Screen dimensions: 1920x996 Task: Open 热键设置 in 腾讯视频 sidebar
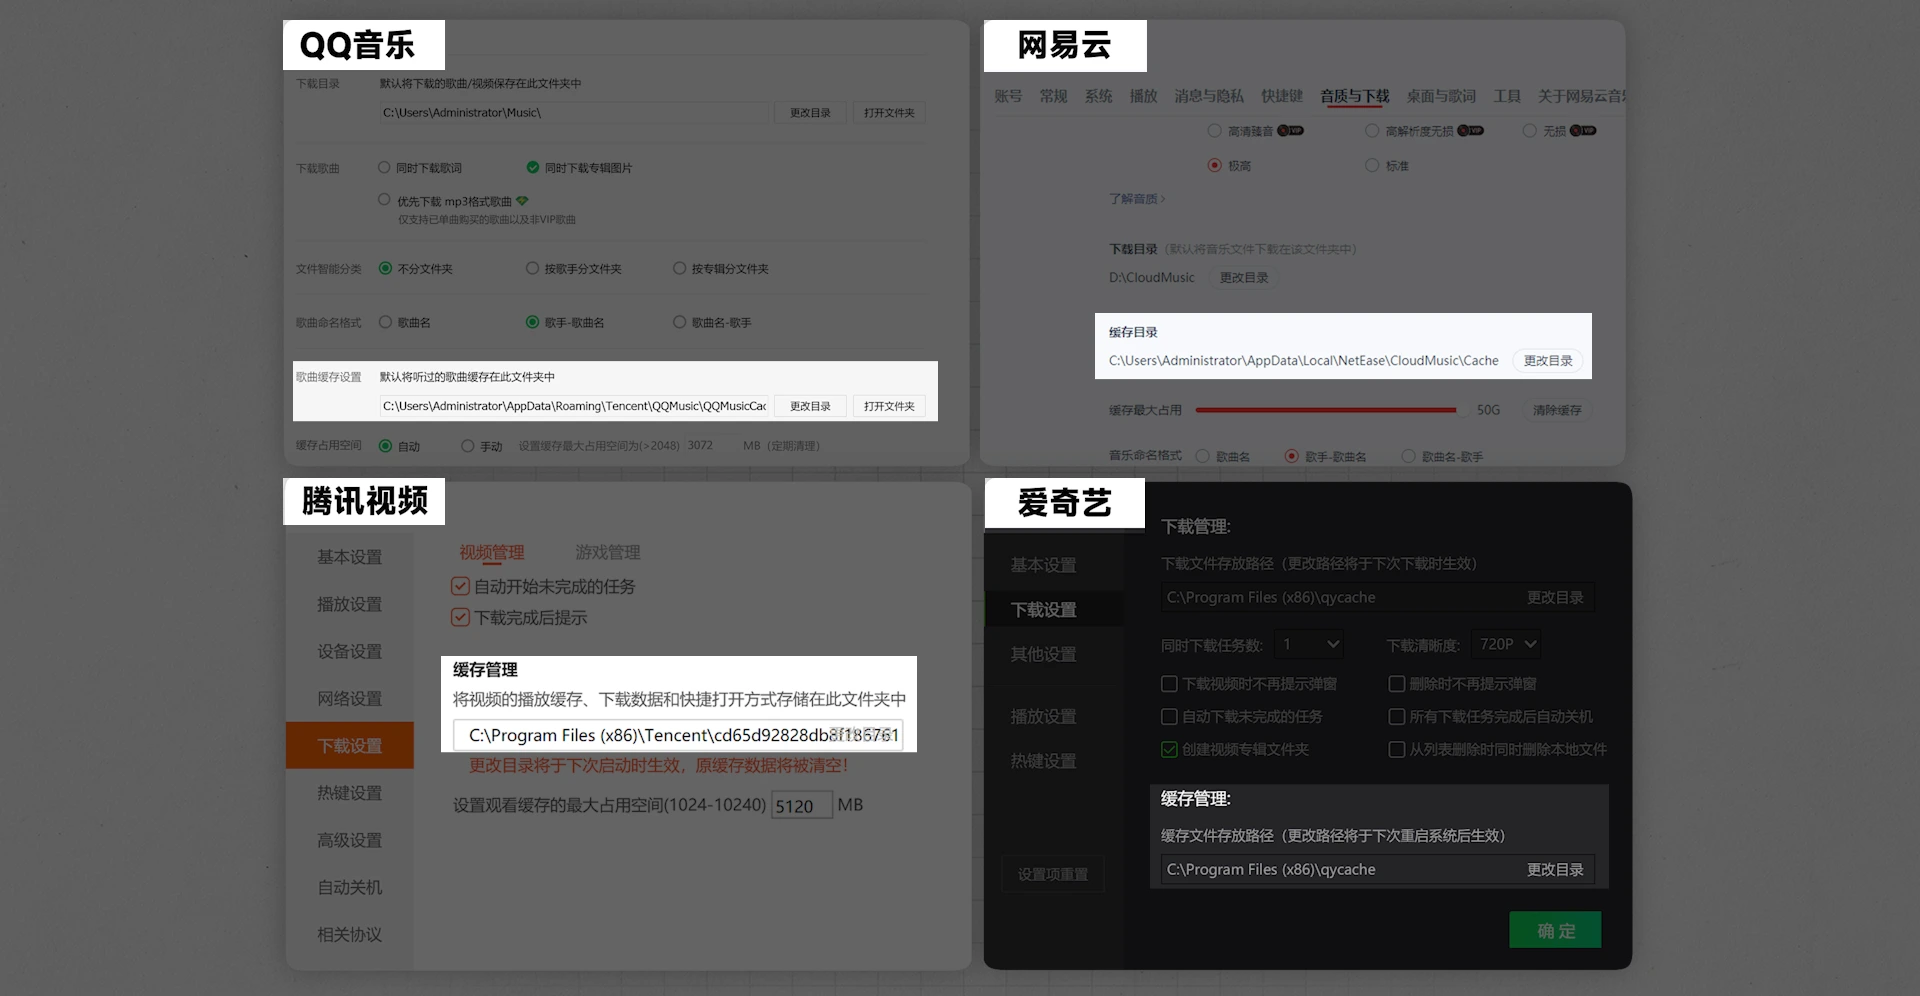click(350, 793)
